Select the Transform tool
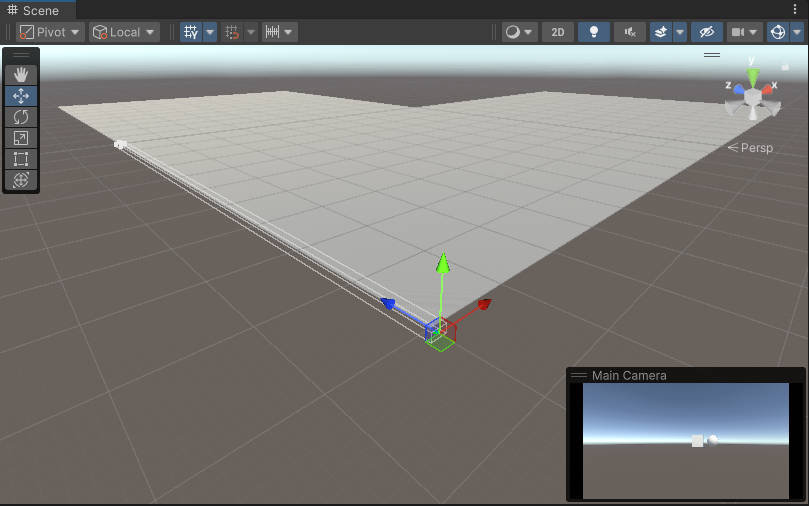Screen dimensions: 809x506 [x=21, y=180]
